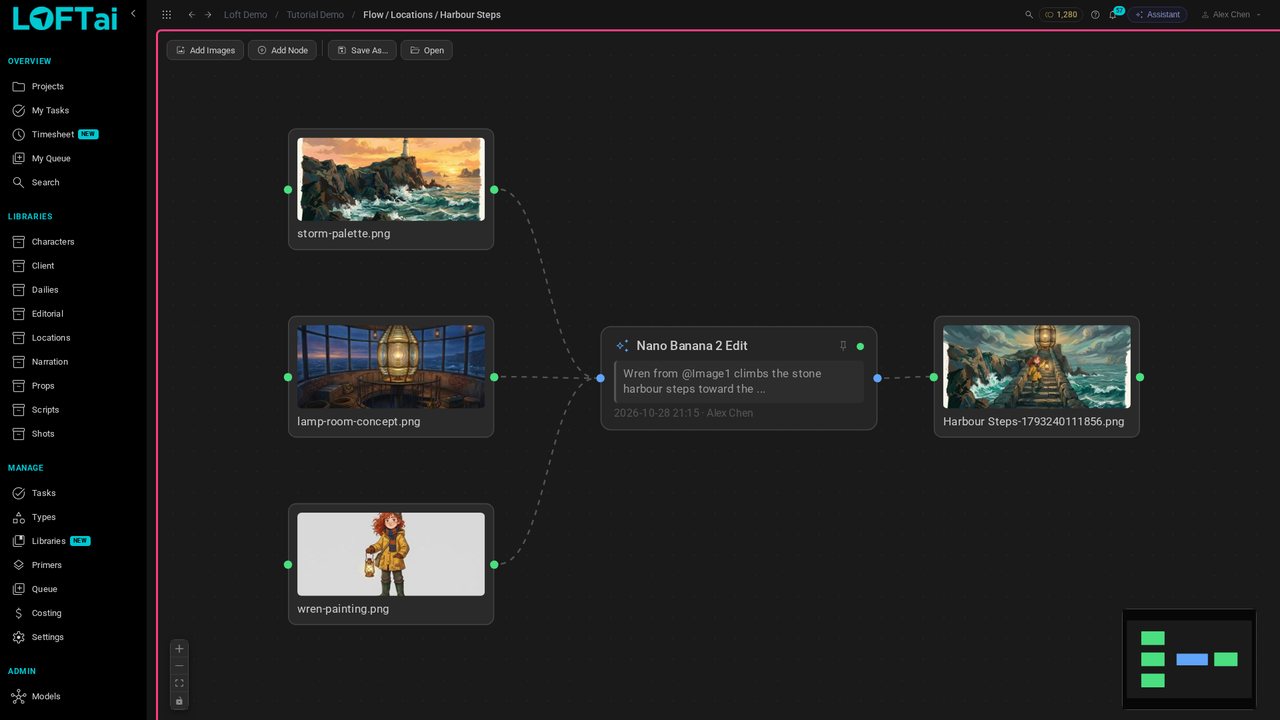Select the wren-painting.png thumbnail
The width and height of the screenshot is (1280, 720).
click(x=391, y=554)
